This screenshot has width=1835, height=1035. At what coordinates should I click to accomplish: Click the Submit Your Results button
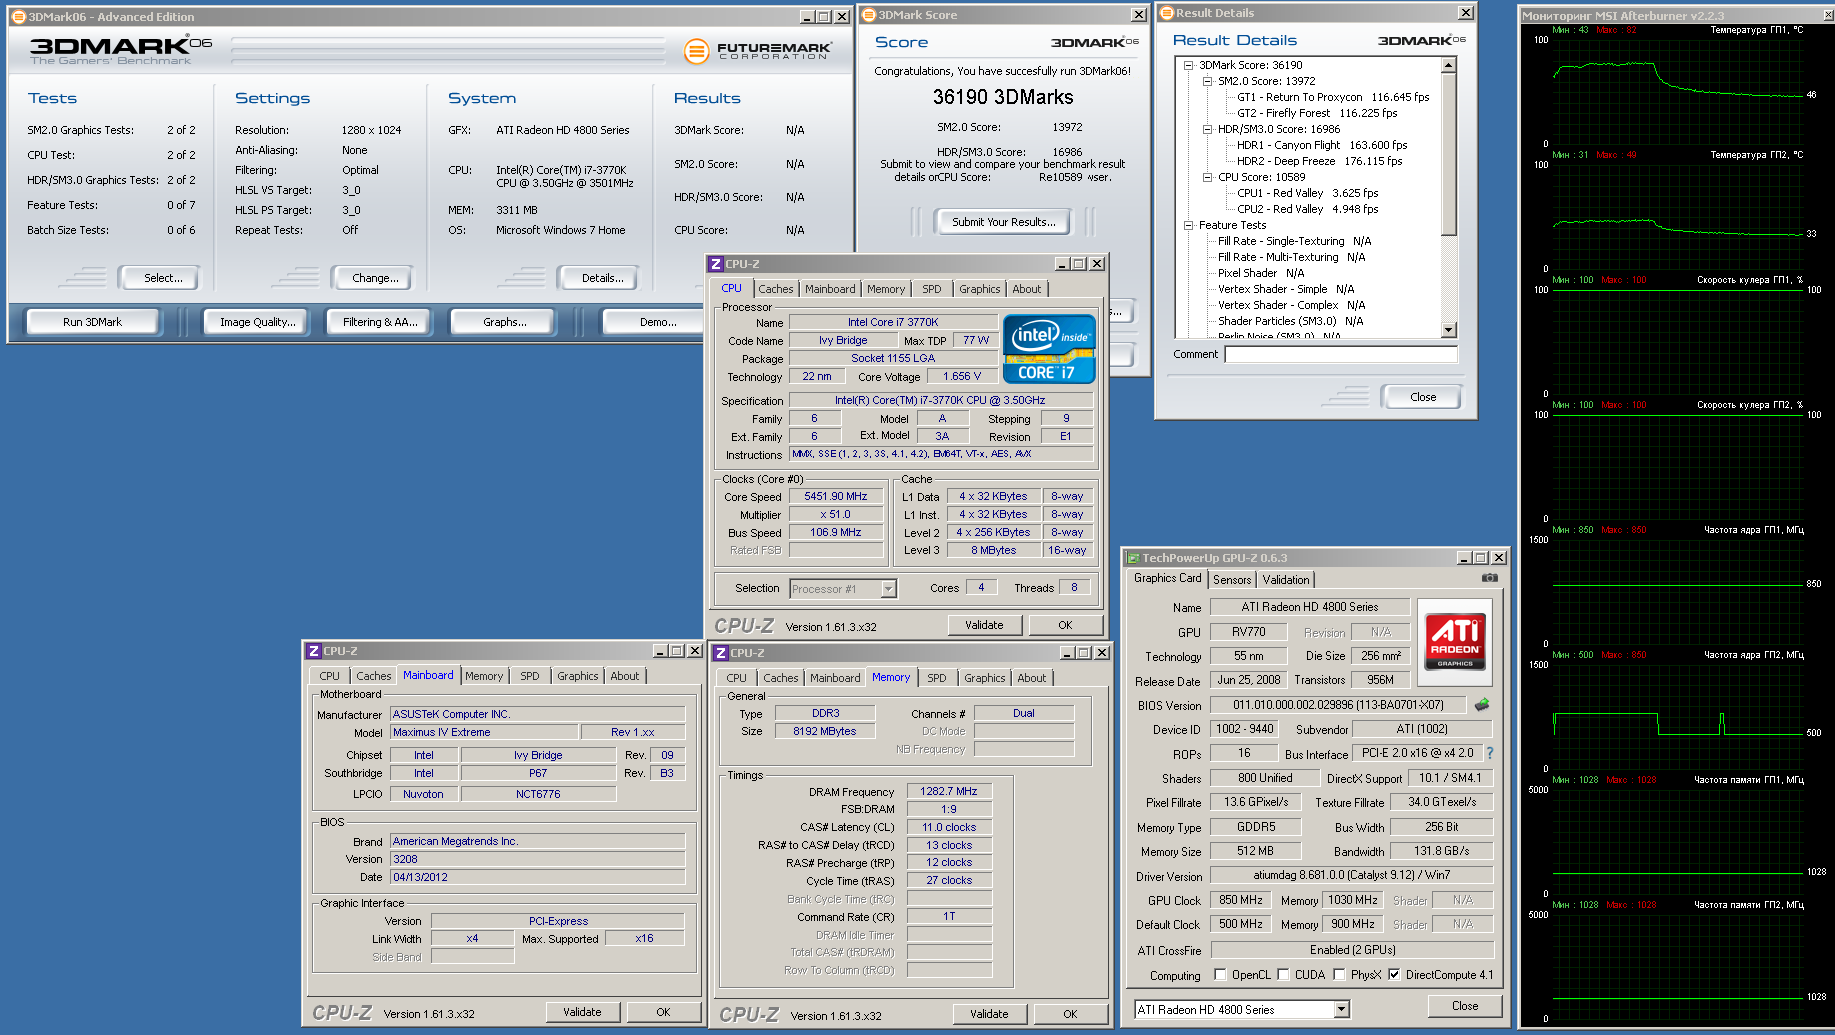pos(1003,222)
